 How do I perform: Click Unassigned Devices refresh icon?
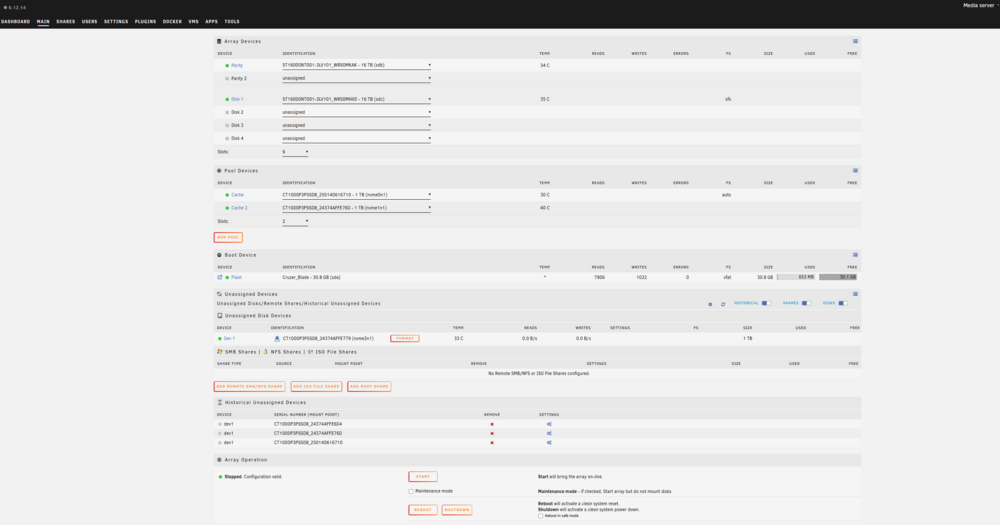[723, 304]
